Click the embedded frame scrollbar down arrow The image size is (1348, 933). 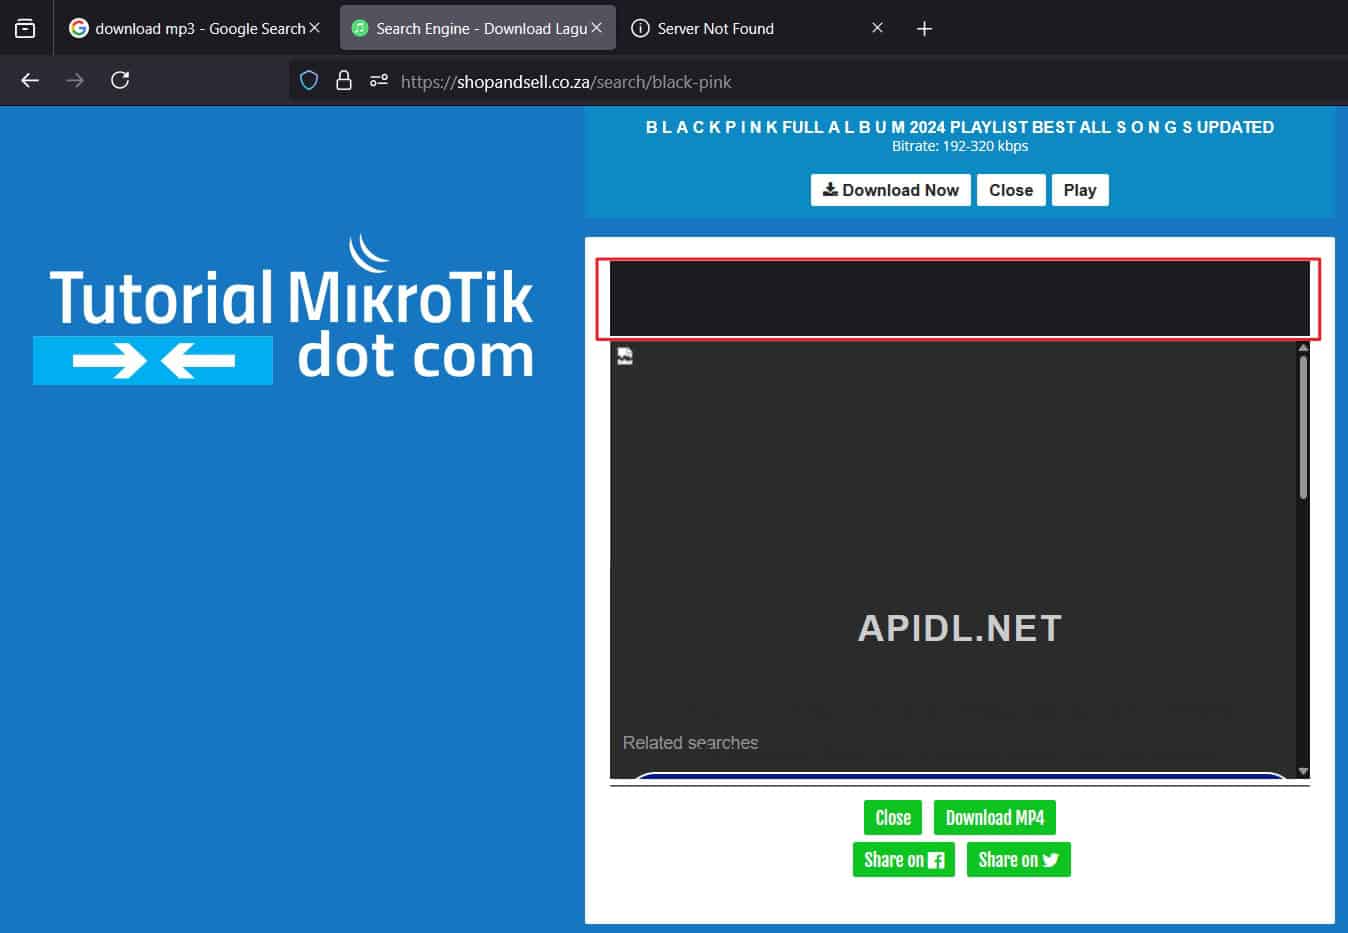point(1303,771)
